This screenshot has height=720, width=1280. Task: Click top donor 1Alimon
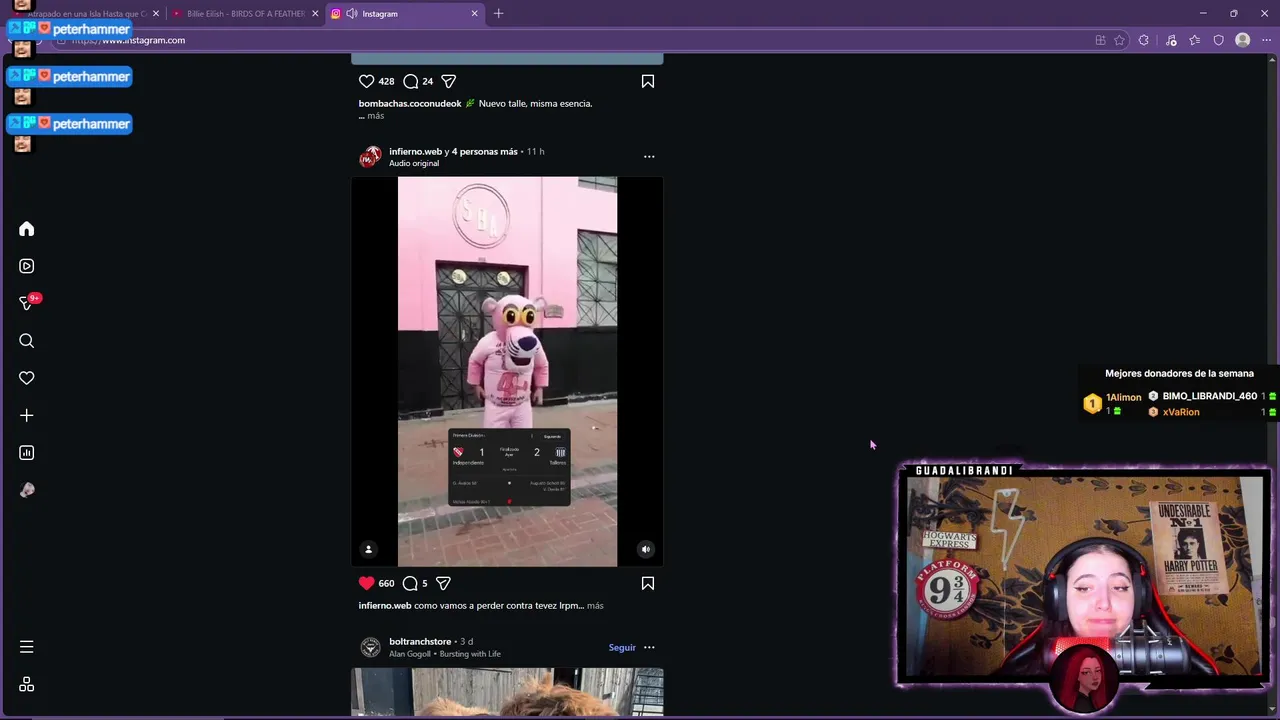(1123, 397)
